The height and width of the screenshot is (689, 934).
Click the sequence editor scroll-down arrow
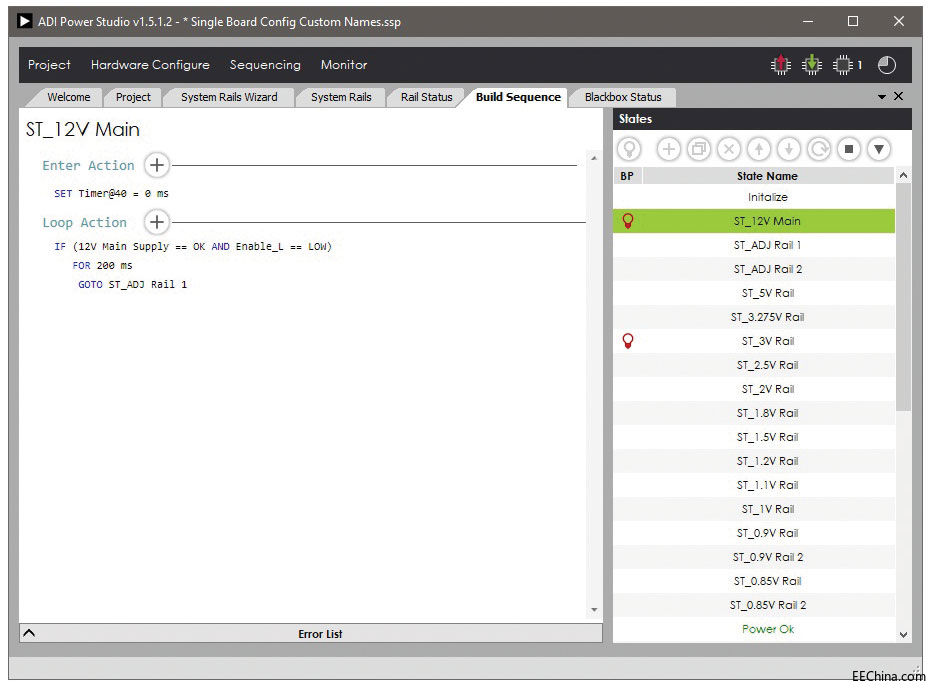pyautogui.click(x=594, y=610)
